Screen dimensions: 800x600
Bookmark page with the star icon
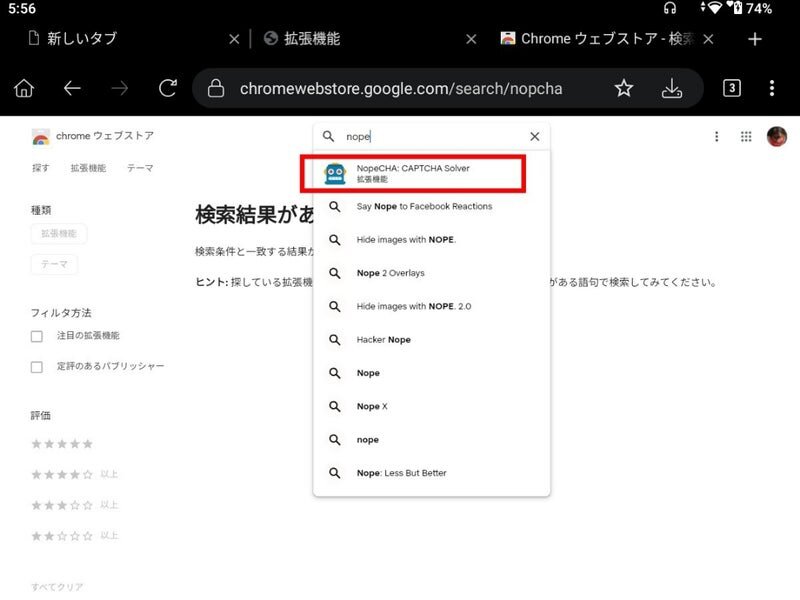click(623, 88)
